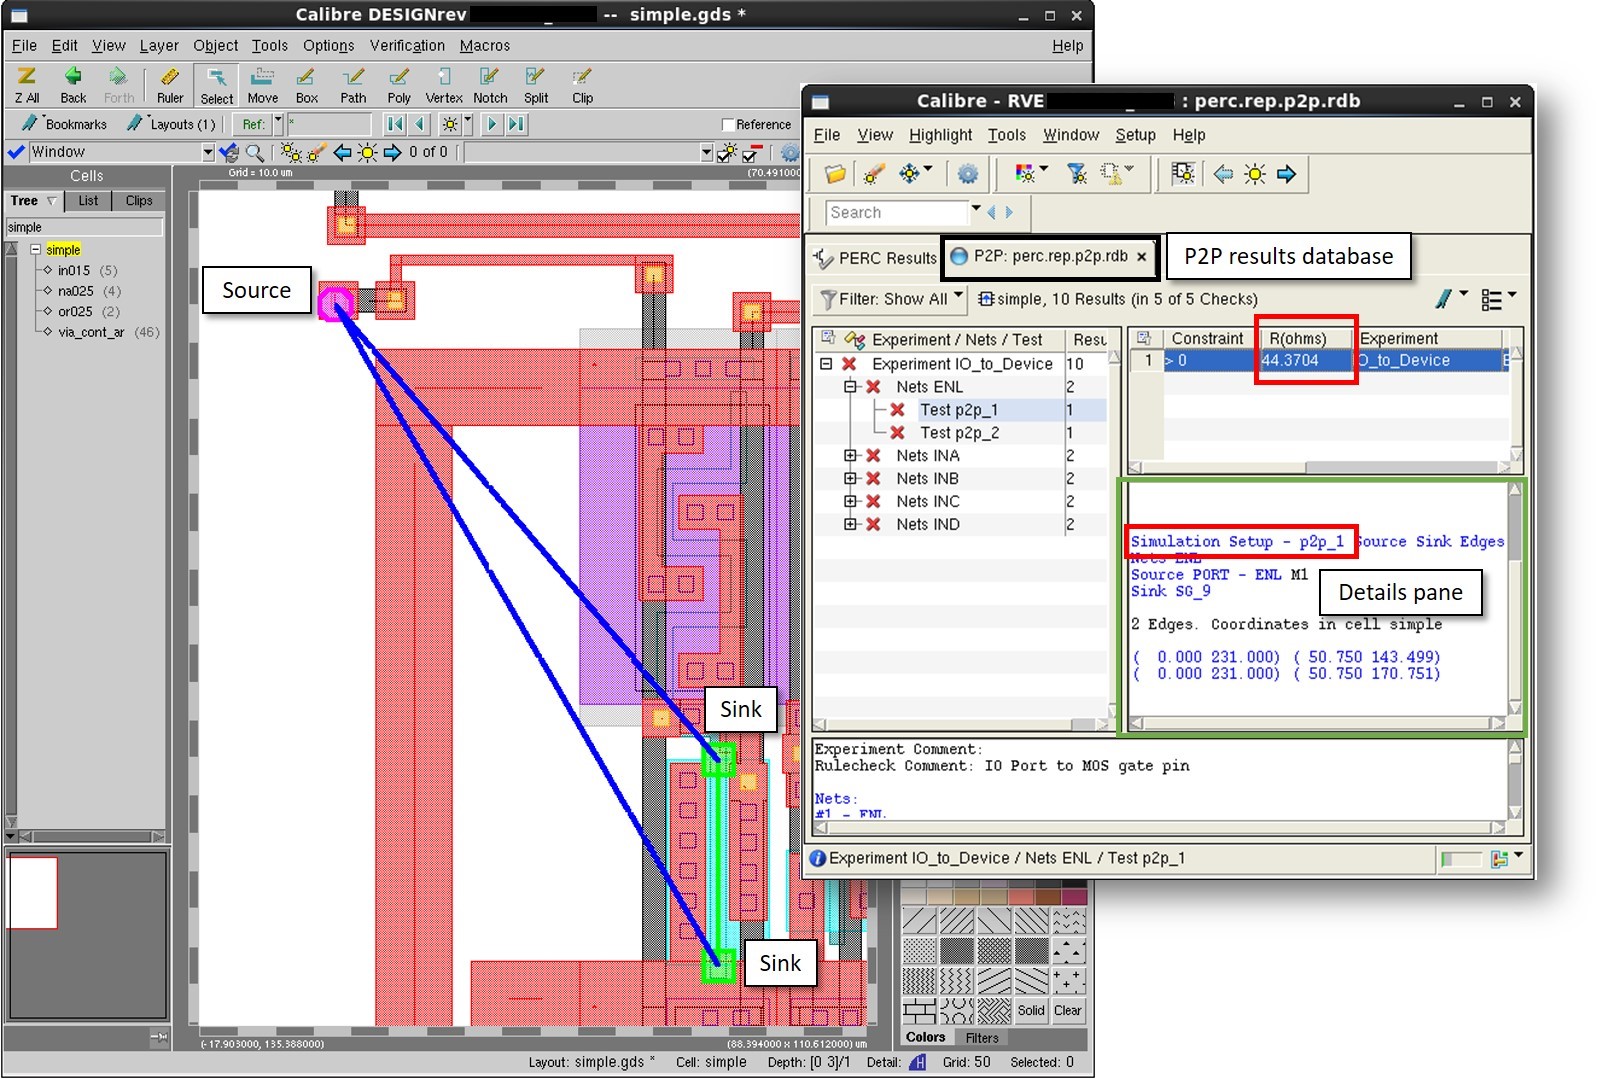Click the Clear pattern button
The image size is (1602, 1079).
coord(1067,1011)
